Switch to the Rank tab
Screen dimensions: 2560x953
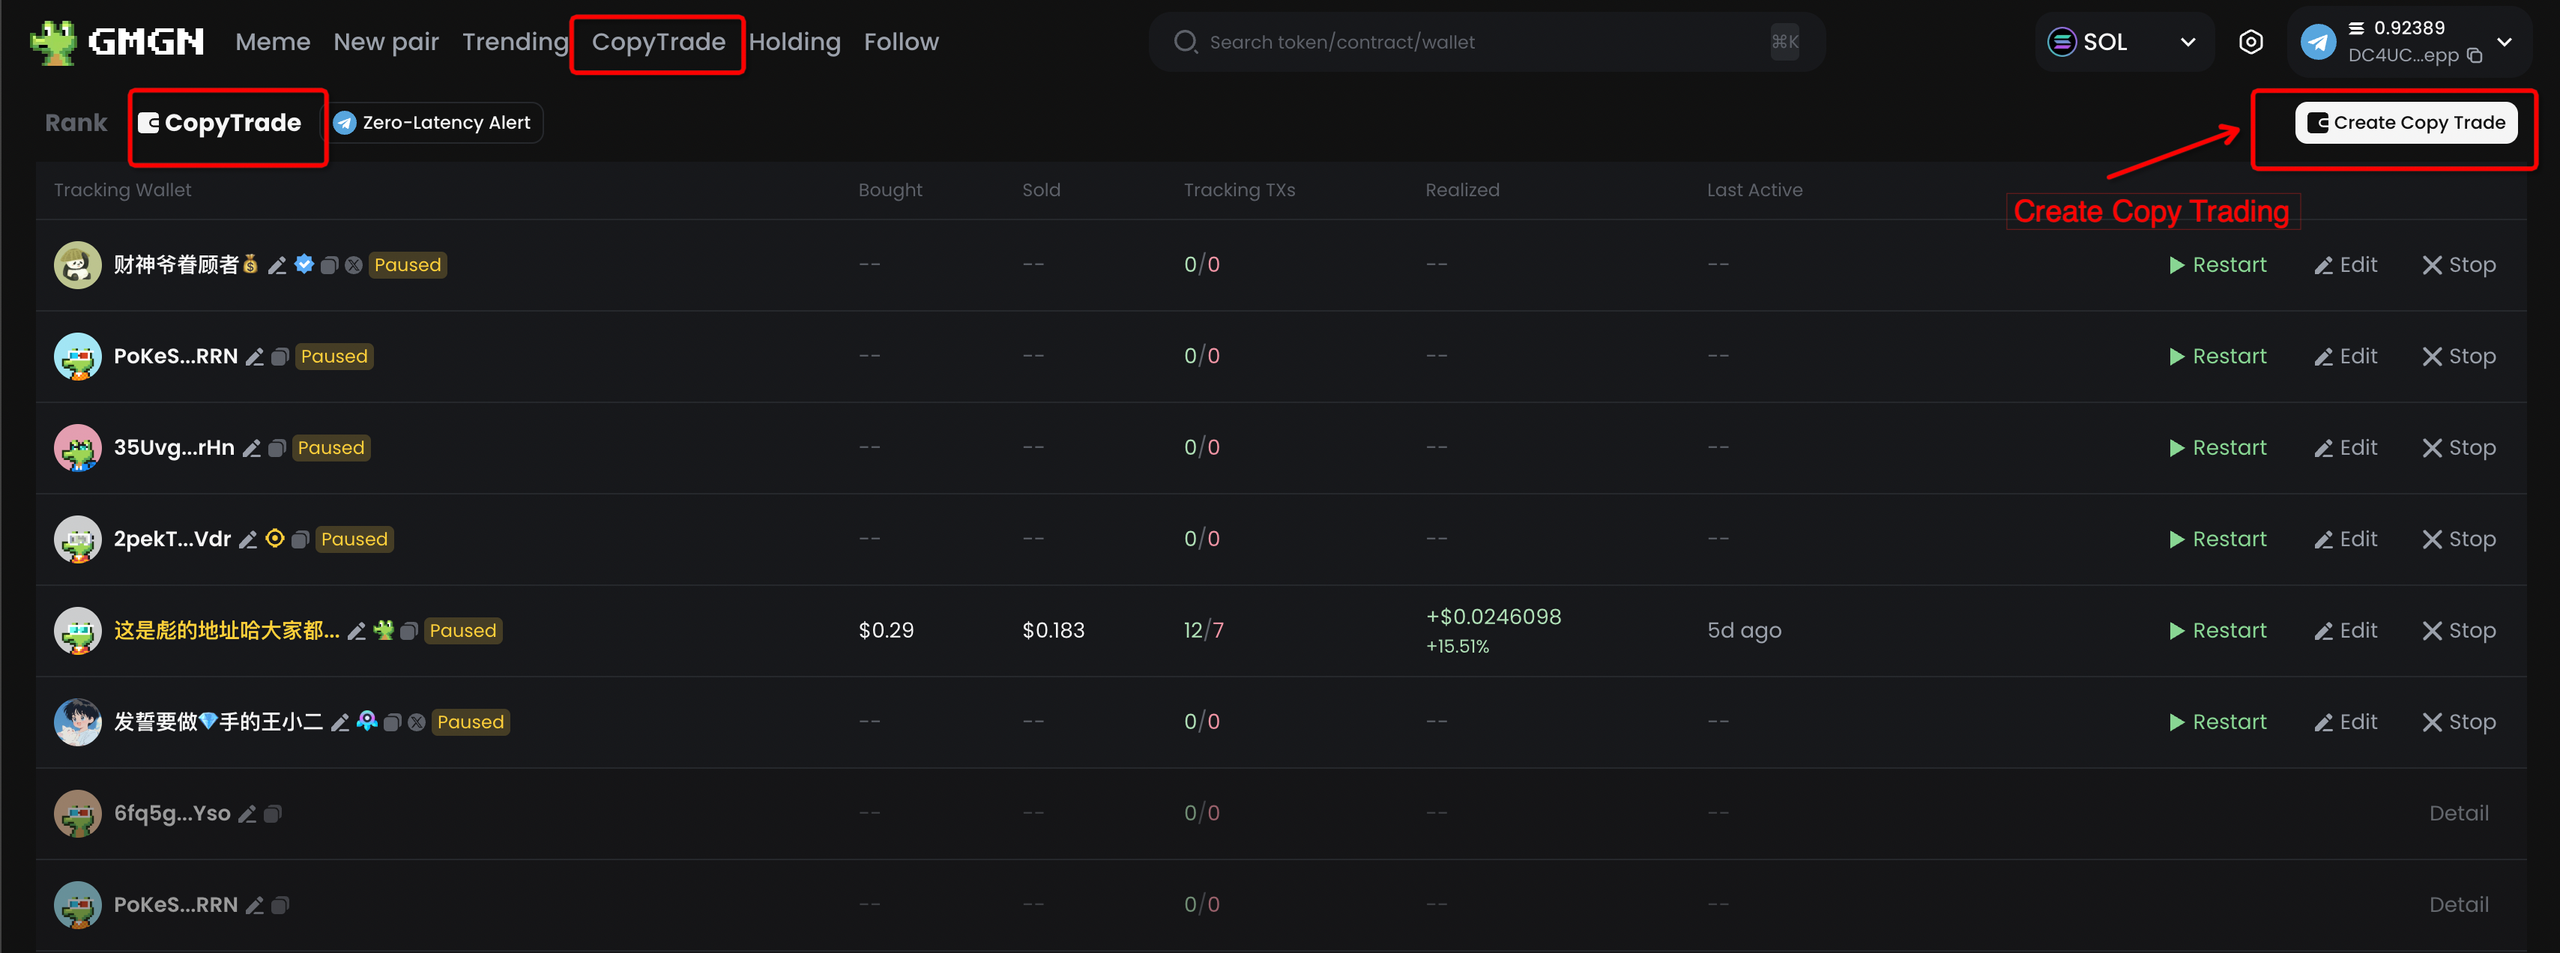[x=76, y=123]
